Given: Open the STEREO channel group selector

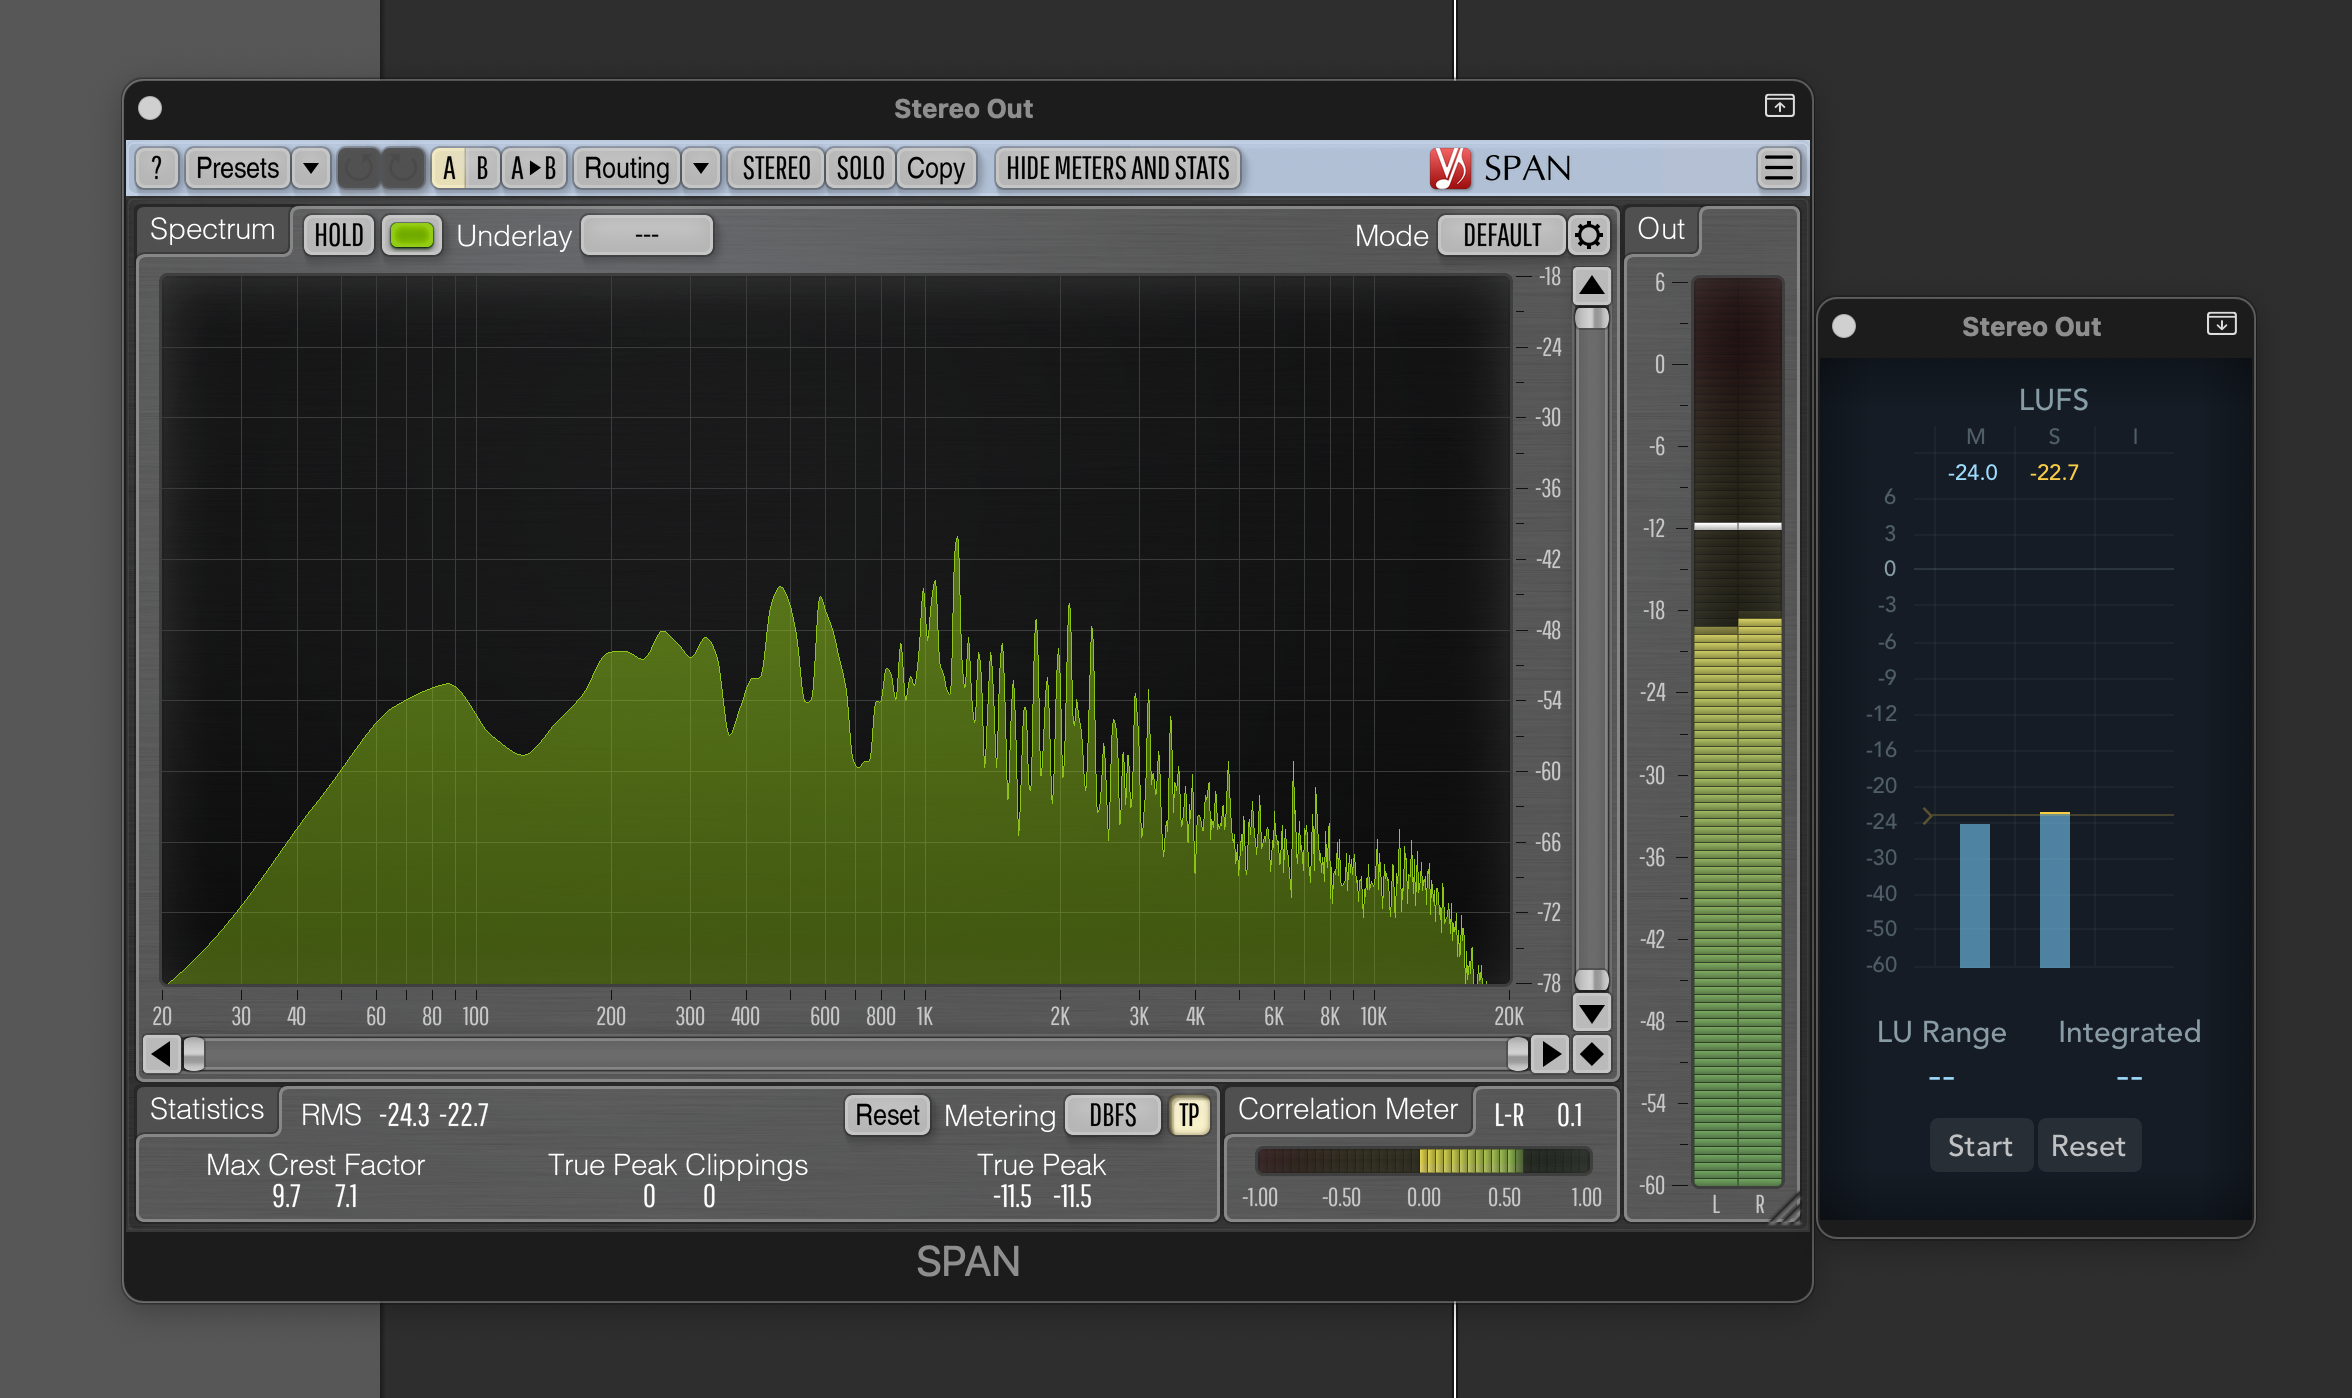Looking at the screenshot, I should click(x=776, y=168).
